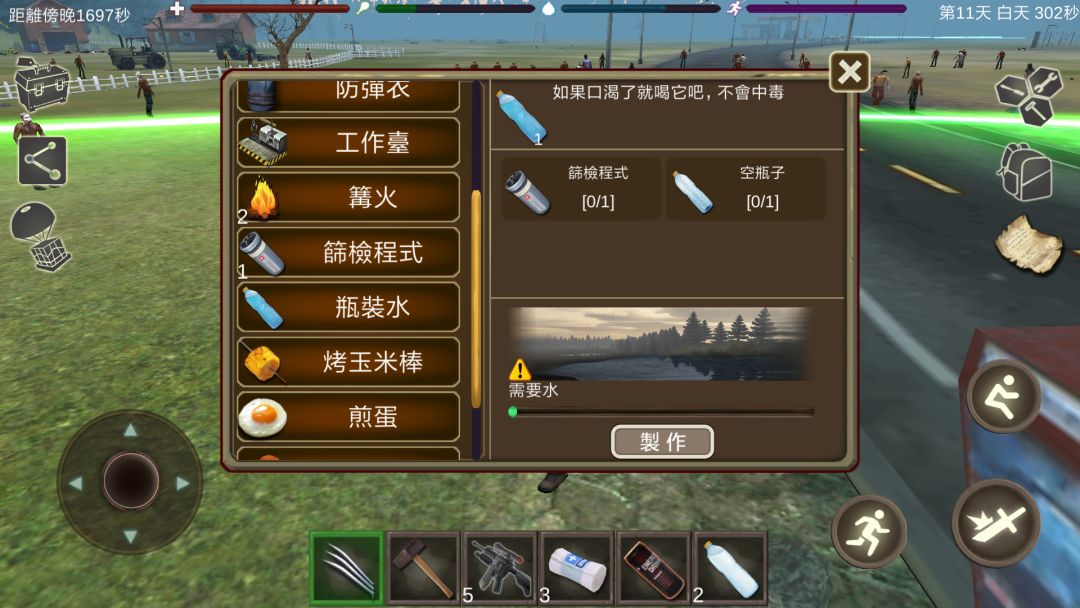Tap the sprint running button
1080x608 pixels.
click(869, 532)
